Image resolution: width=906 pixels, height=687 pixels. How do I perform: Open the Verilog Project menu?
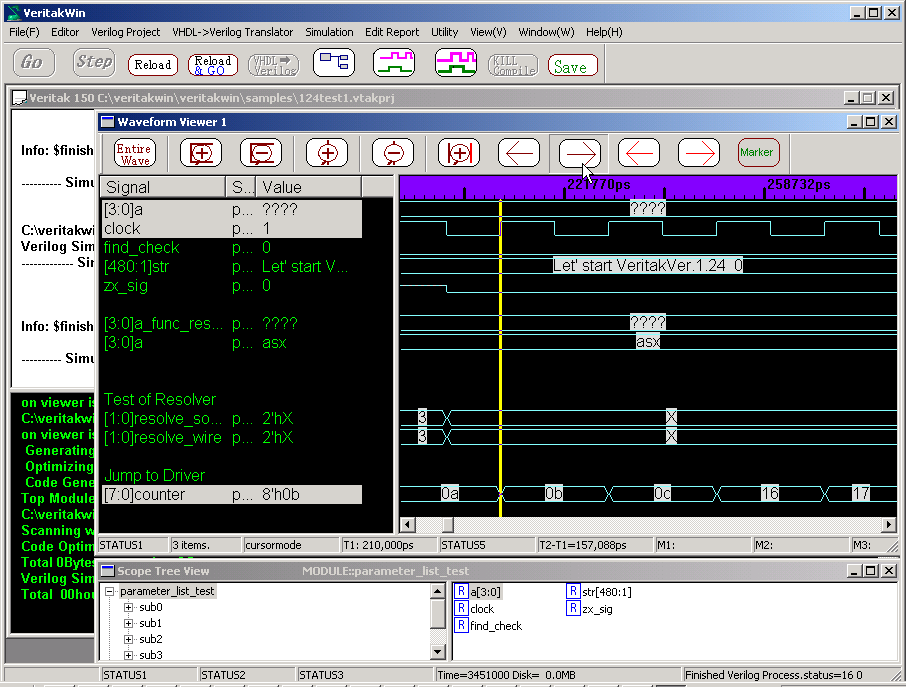point(125,32)
